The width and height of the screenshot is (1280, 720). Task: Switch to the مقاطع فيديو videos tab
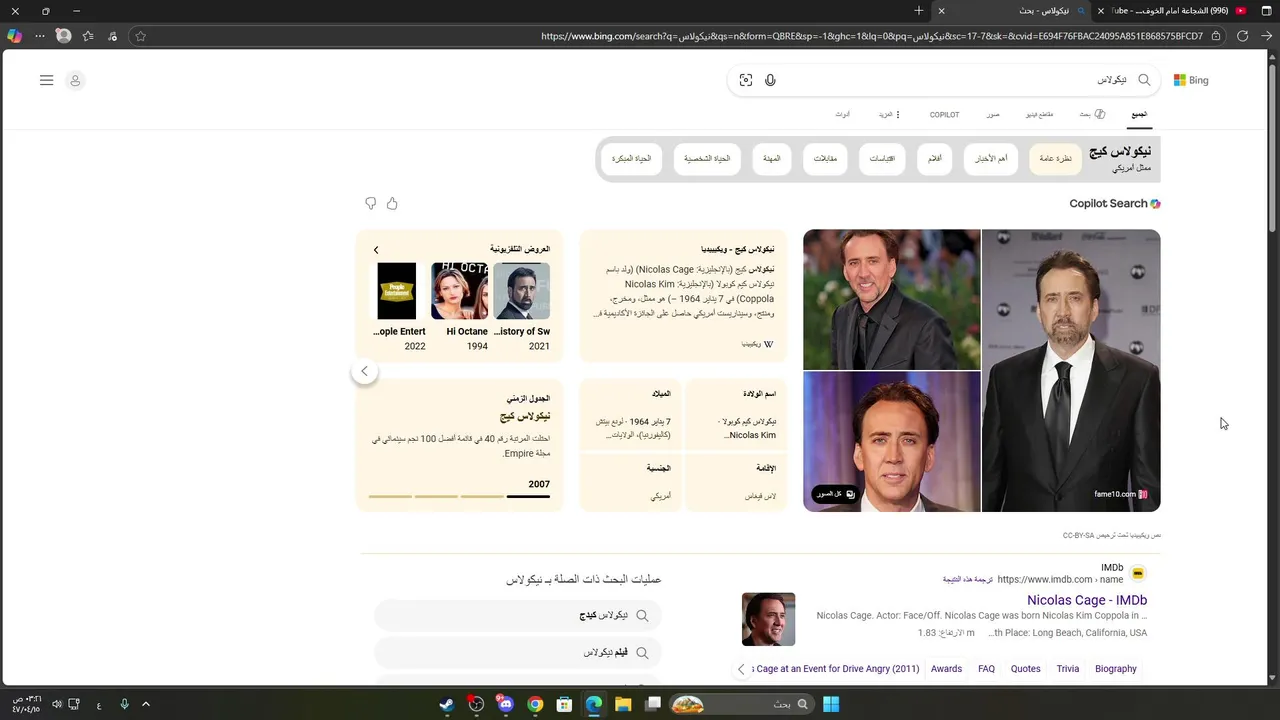click(x=1039, y=115)
